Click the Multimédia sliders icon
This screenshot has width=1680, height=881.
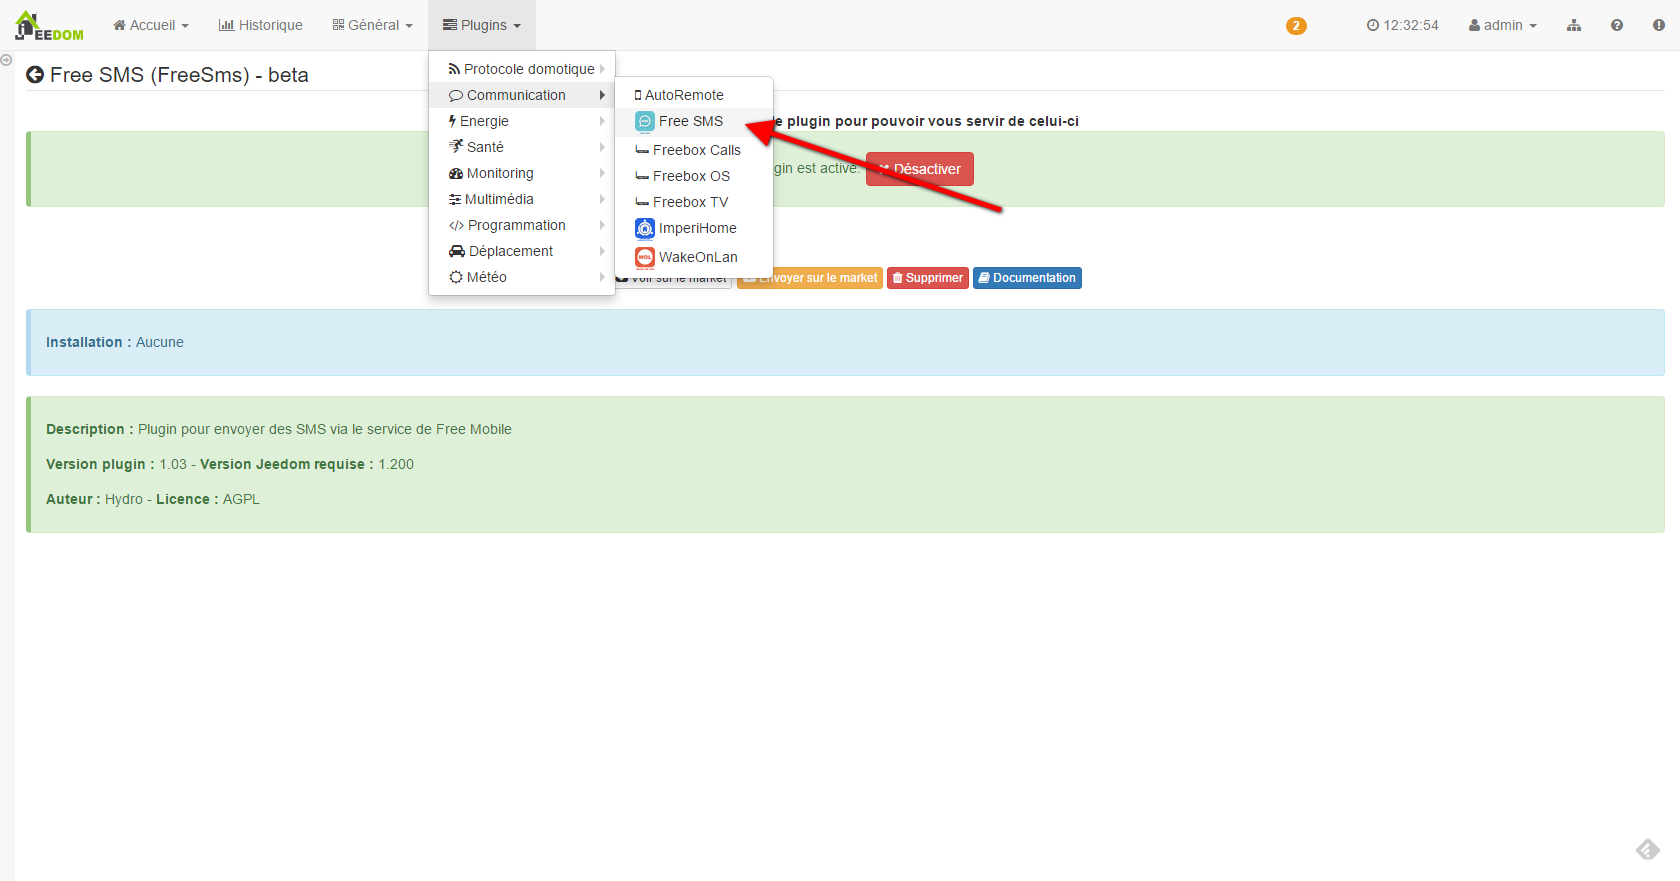pyautogui.click(x=455, y=199)
